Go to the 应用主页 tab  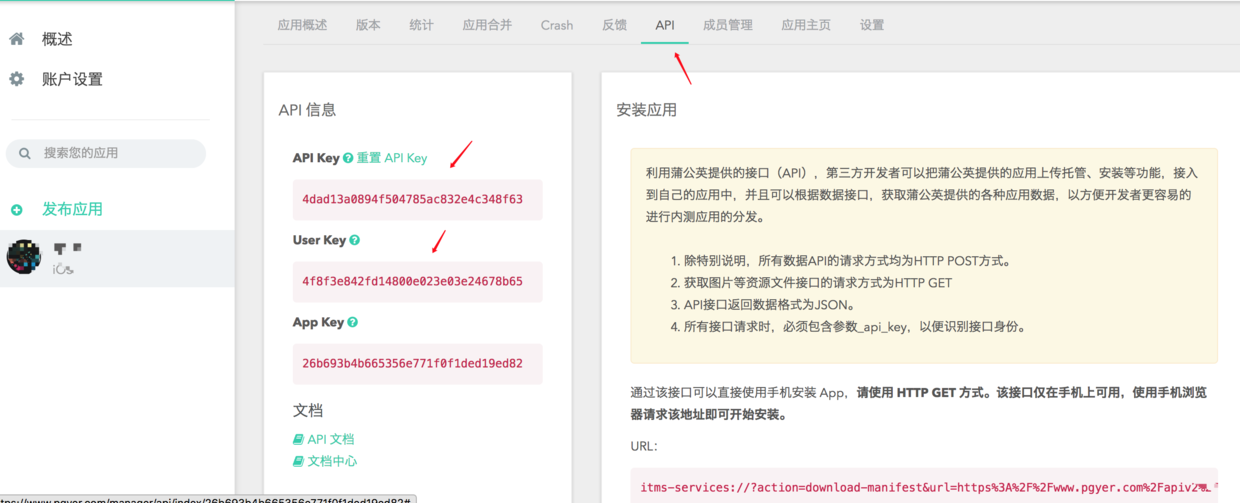tap(806, 25)
